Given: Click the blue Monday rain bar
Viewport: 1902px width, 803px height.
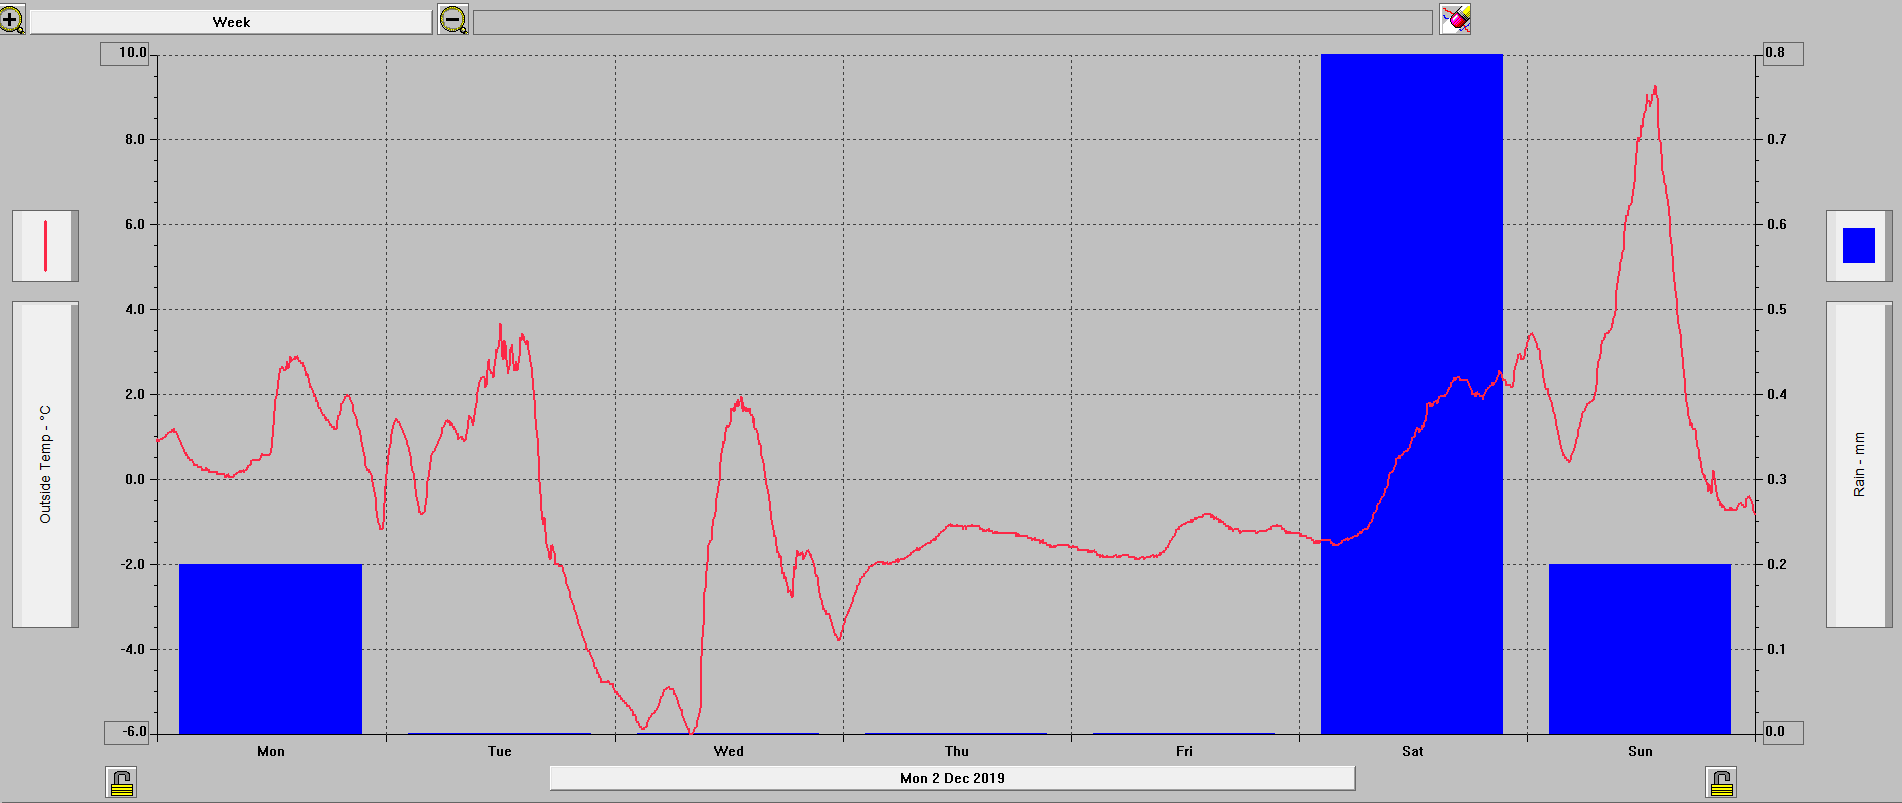Looking at the screenshot, I should 270,648.
